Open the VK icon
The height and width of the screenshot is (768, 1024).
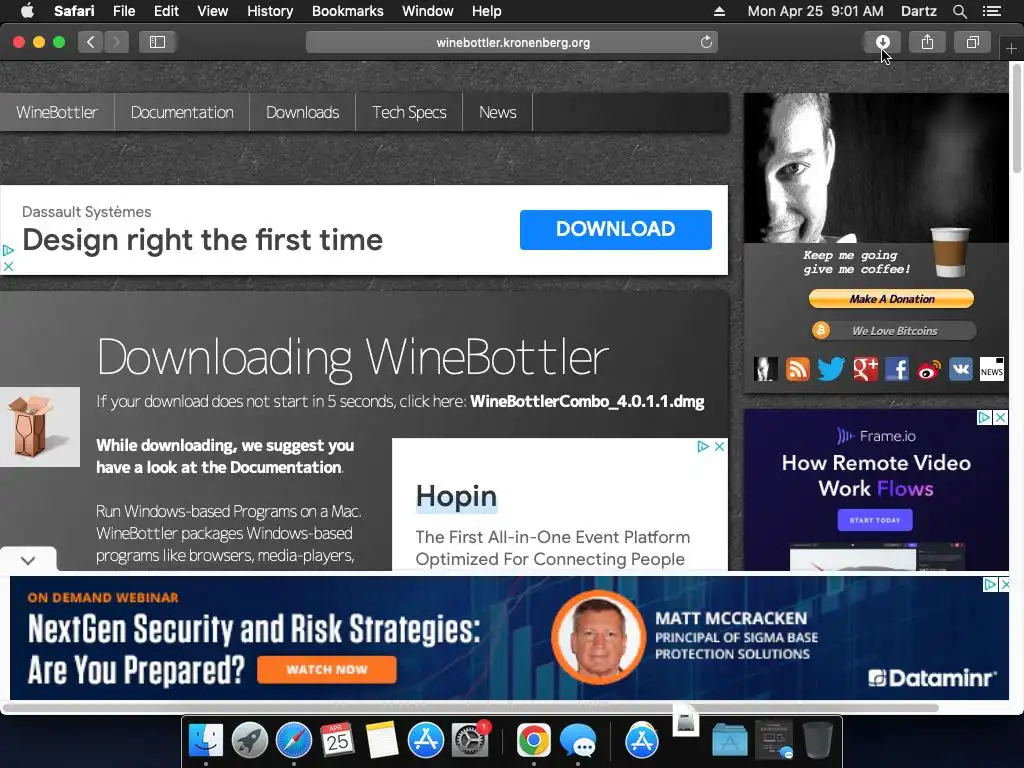(x=961, y=370)
